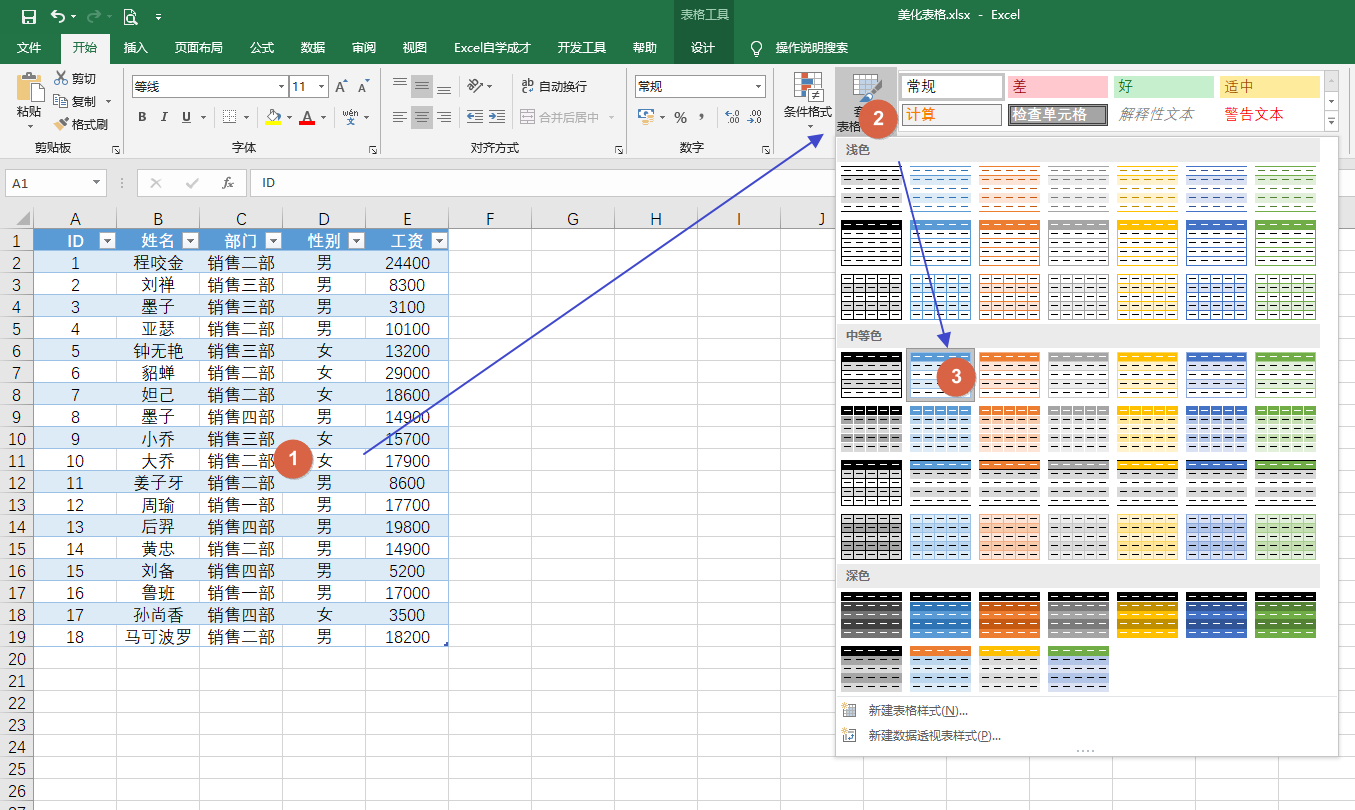
Task: Open the filter dropdown on the 姓名 header
Action: 190,241
